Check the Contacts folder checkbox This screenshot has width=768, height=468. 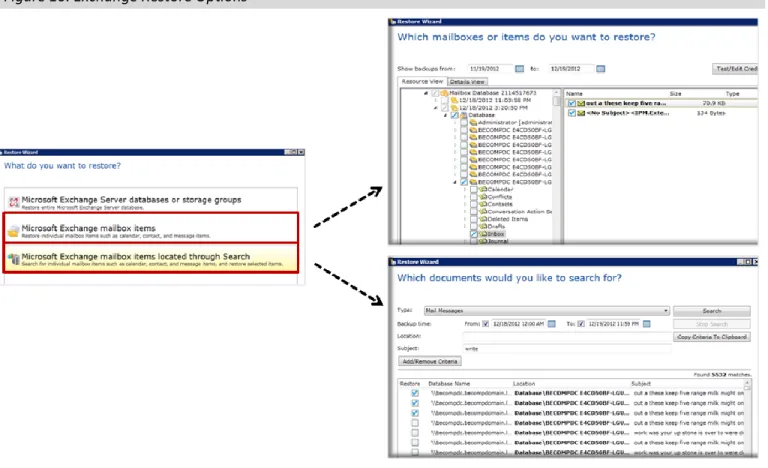474,204
